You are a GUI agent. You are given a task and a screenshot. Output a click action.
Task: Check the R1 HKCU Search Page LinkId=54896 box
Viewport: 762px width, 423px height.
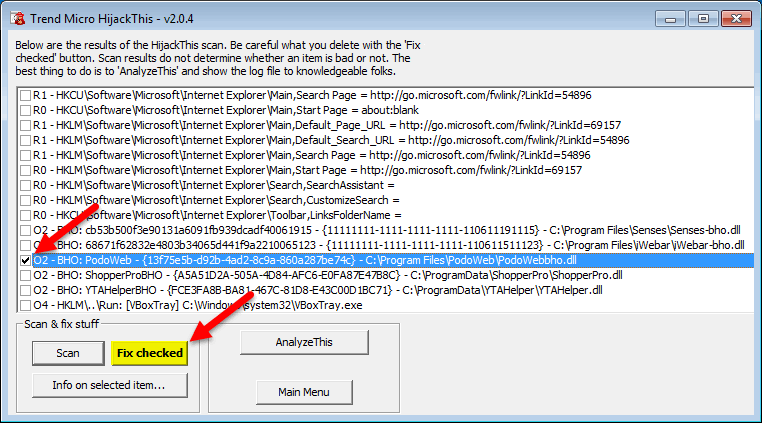pyautogui.click(x=25, y=95)
